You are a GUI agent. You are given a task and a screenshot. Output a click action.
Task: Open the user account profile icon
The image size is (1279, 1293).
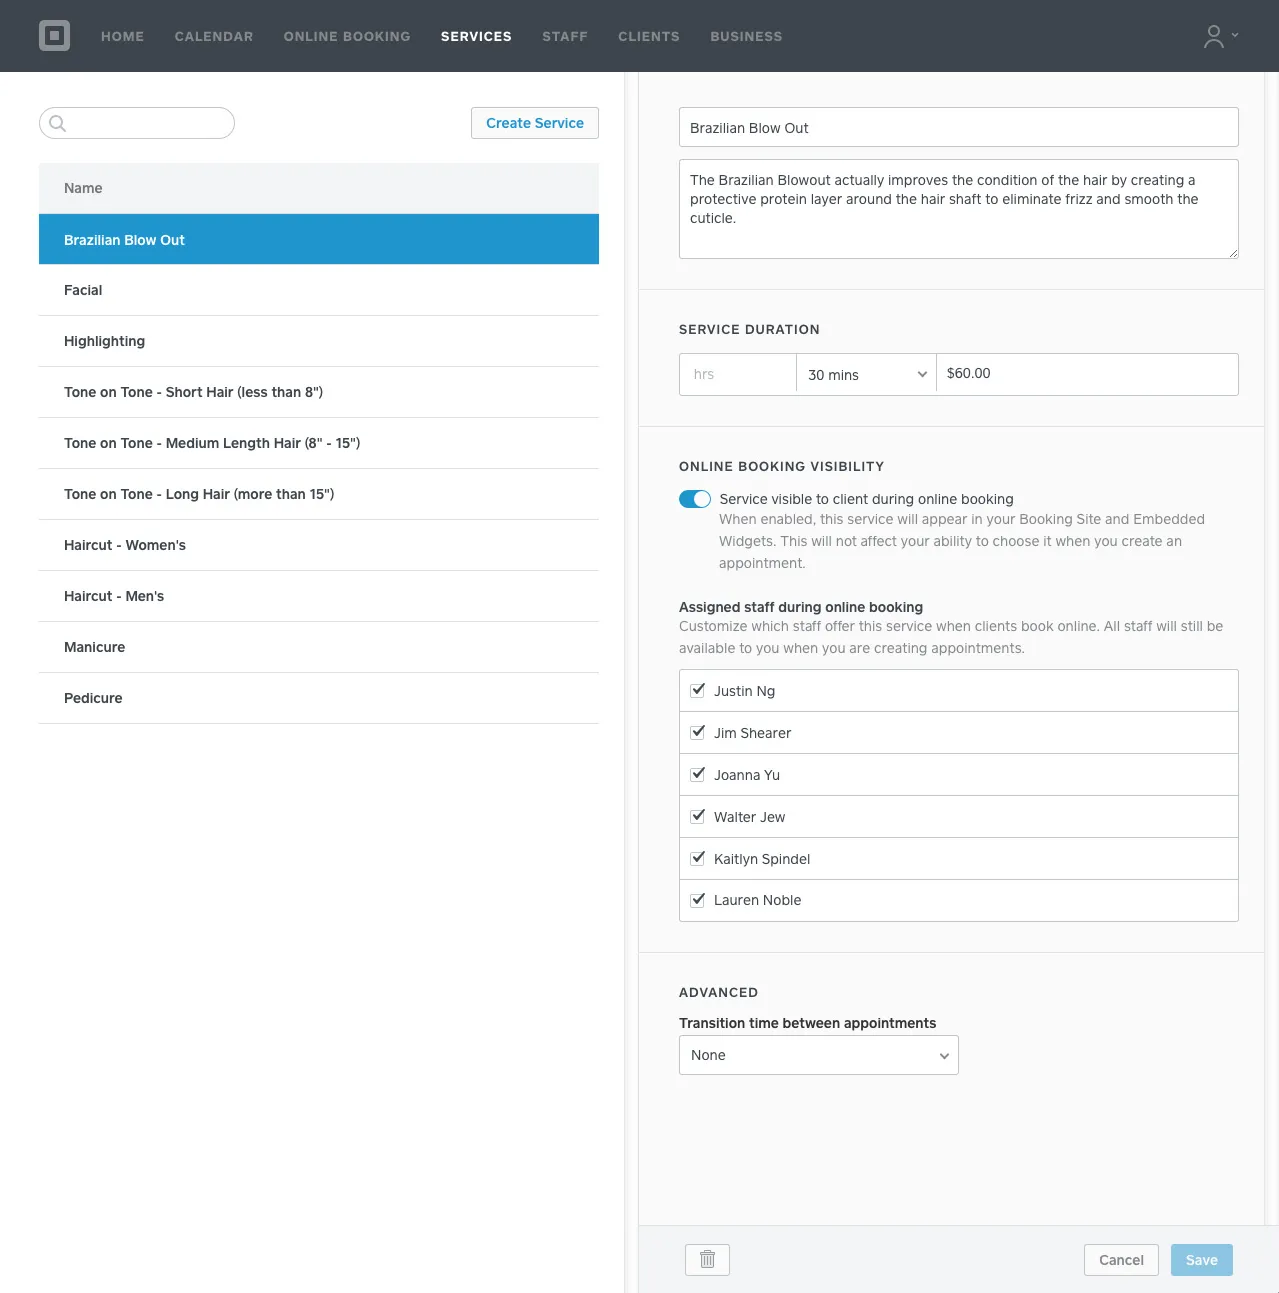1213,36
